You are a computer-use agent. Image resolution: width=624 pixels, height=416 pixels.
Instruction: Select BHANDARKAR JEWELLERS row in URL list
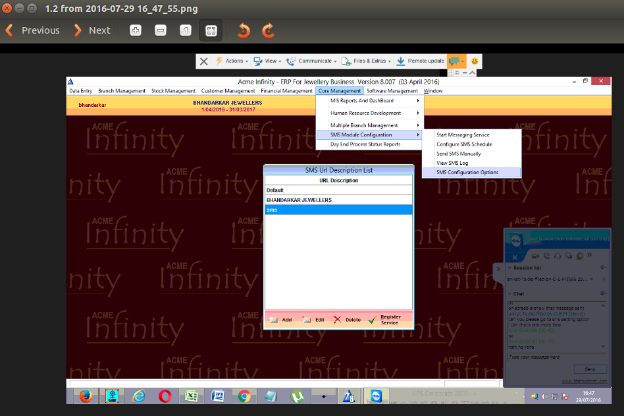tap(339, 200)
